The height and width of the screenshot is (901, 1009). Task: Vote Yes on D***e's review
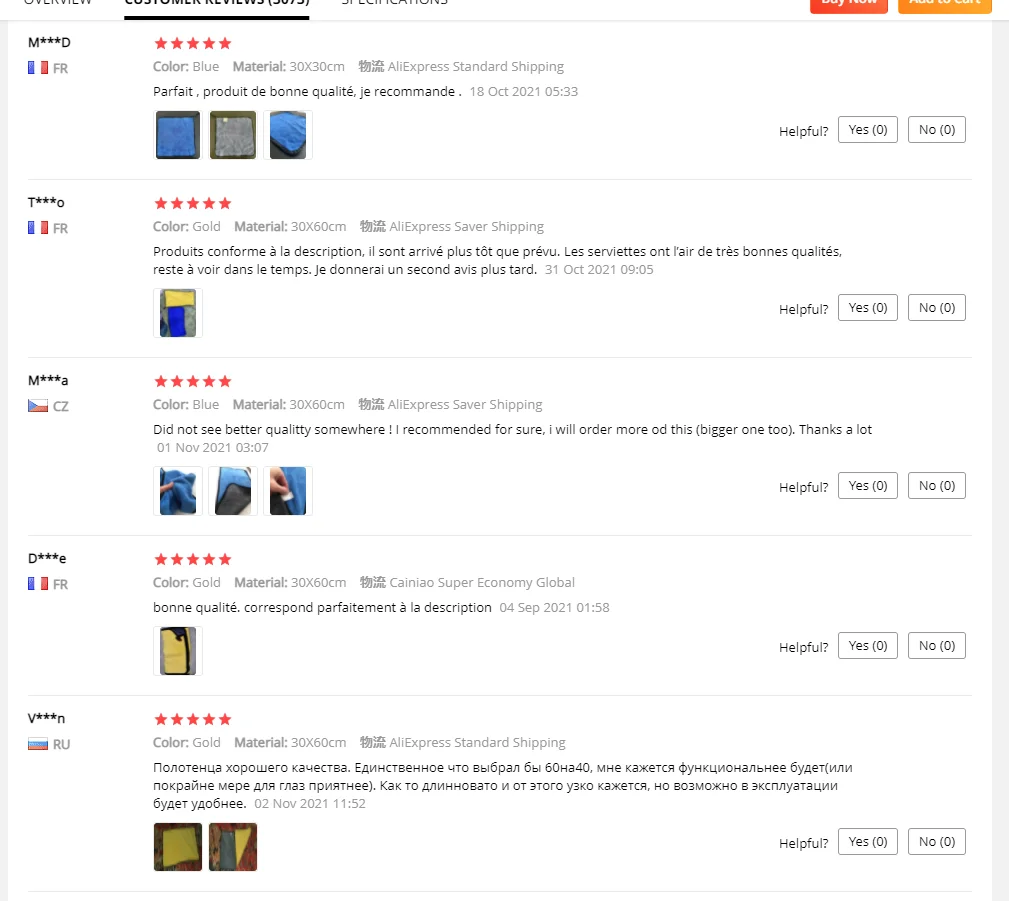click(867, 646)
